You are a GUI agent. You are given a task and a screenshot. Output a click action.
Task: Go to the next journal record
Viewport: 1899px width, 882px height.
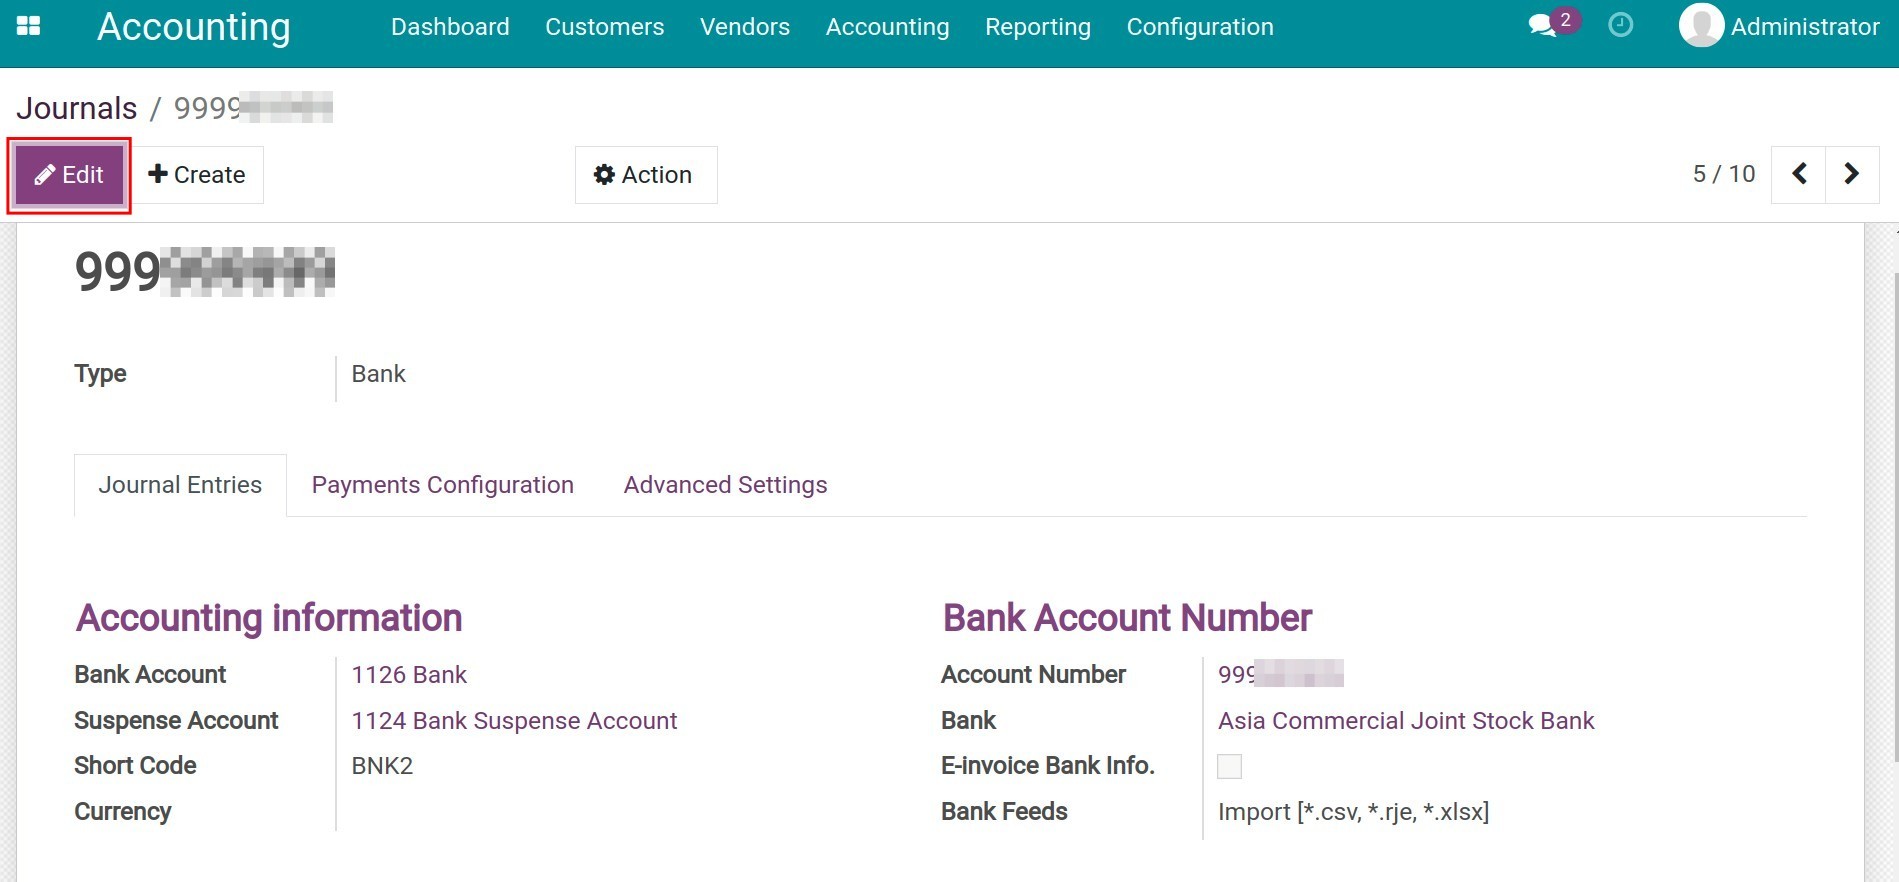1852,174
